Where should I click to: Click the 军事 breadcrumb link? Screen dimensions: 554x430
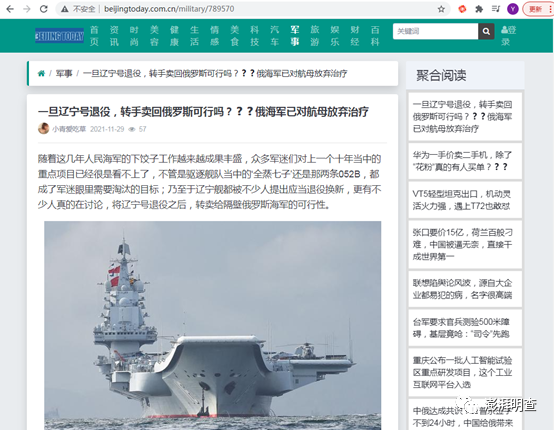64,73
